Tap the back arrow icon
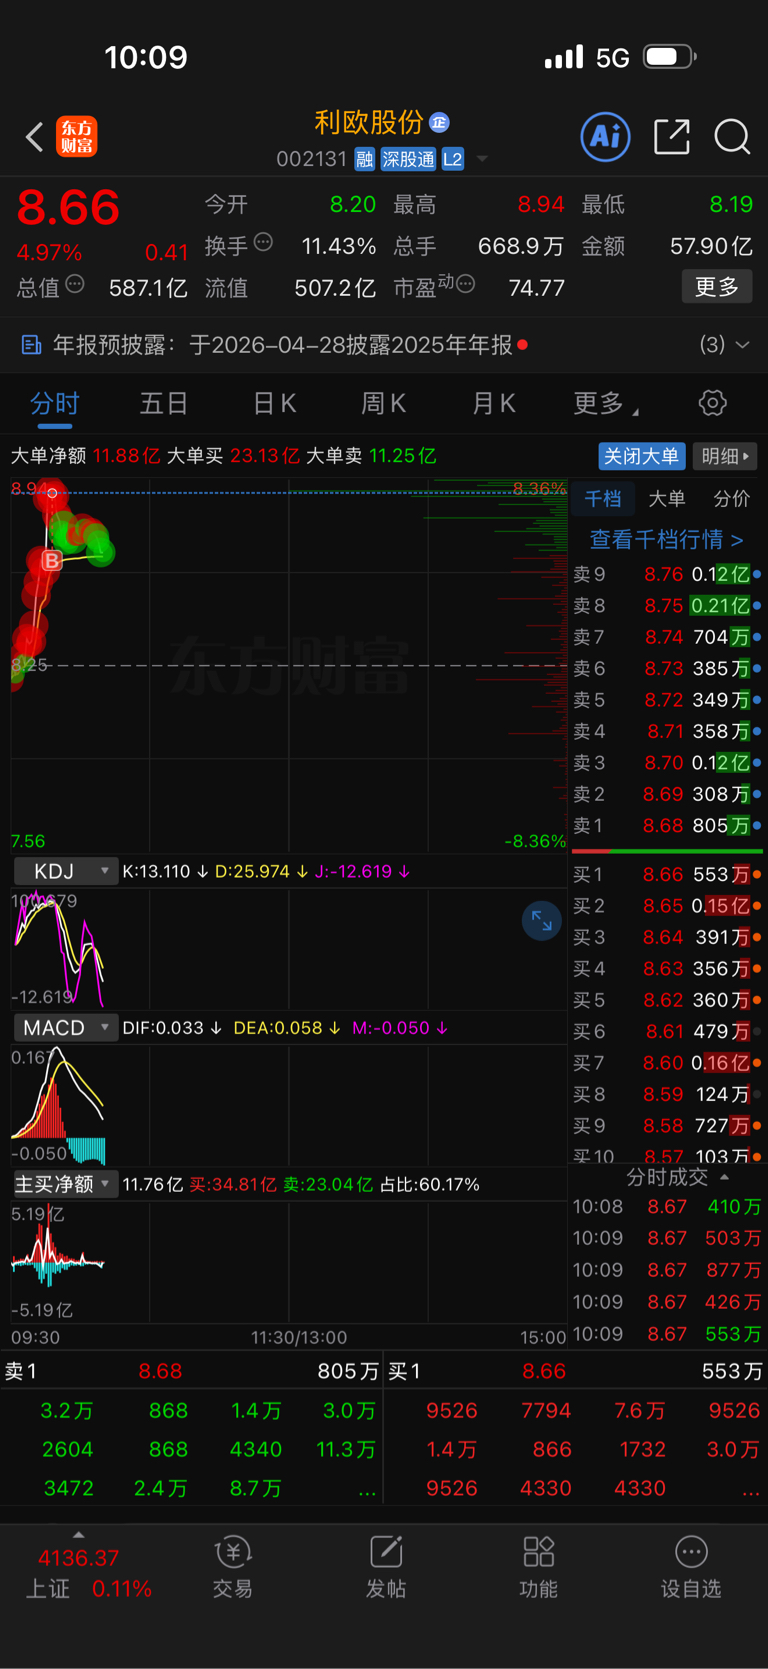The height and width of the screenshot is (1669, 768). click(x=35, y=137)
